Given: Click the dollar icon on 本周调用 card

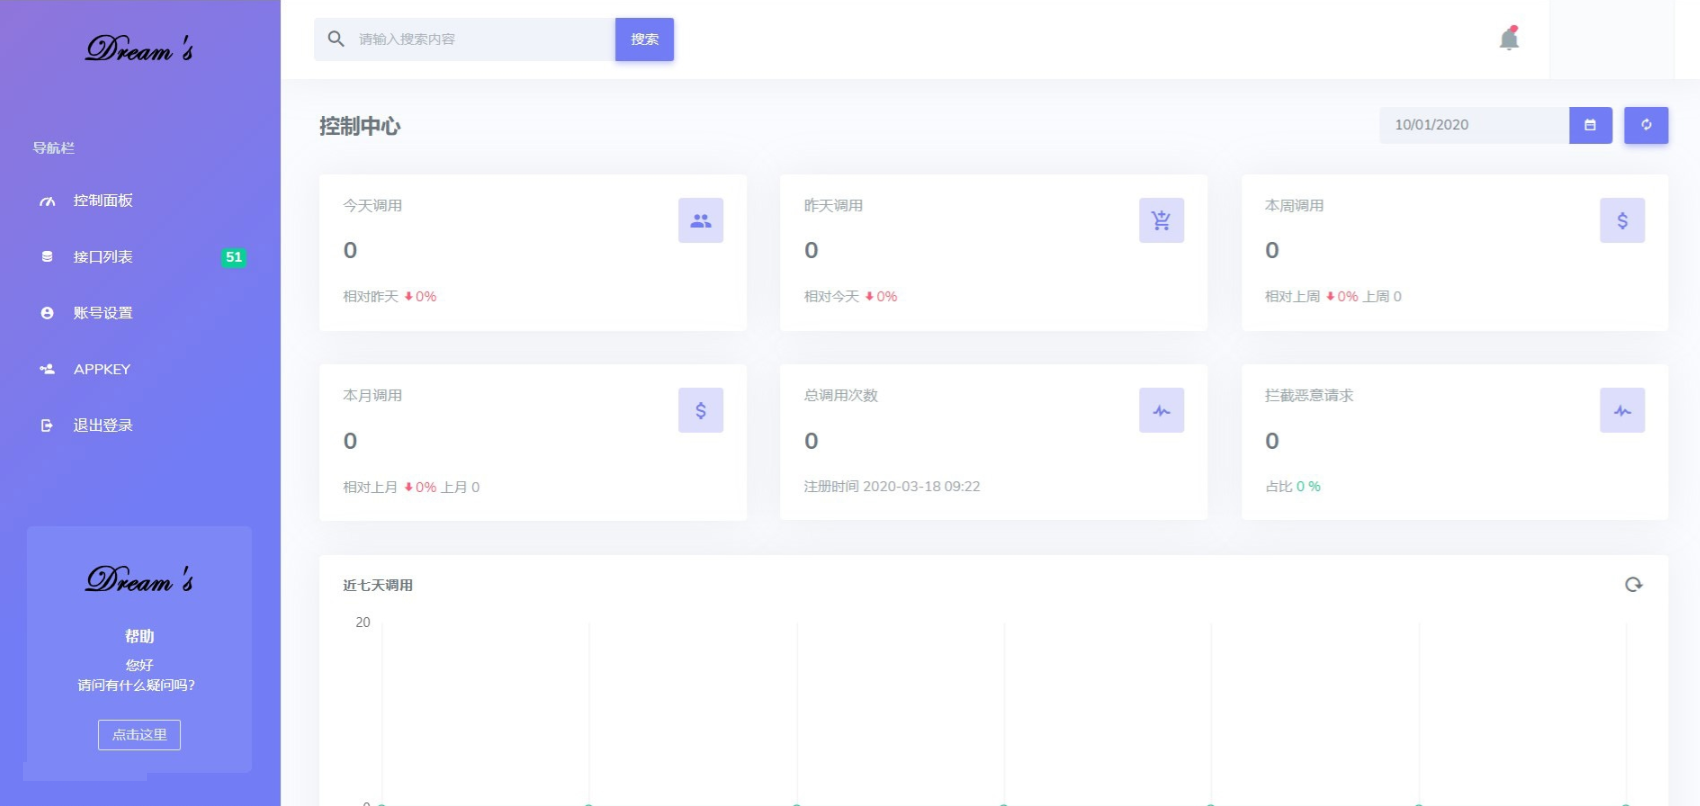Looking at the screenshot, I should (x=1622, y=220).
